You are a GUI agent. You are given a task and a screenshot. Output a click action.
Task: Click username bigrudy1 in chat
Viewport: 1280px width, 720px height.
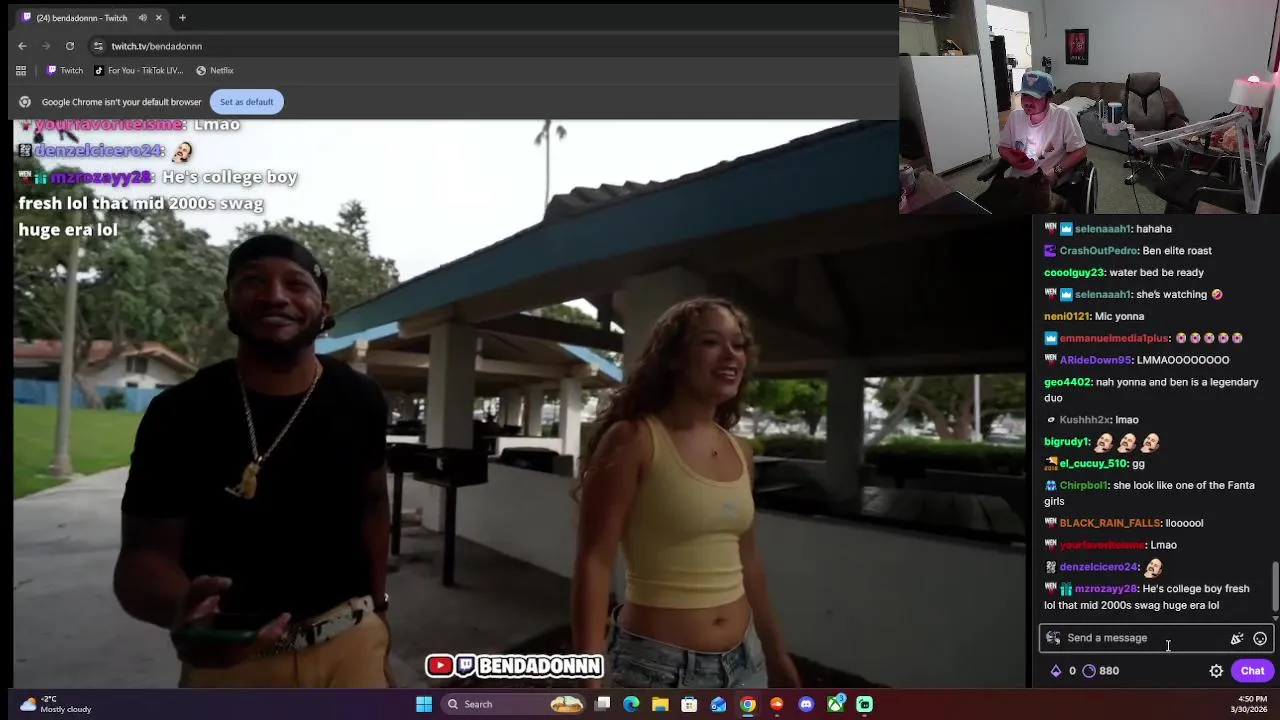[x=1066, y=442]
